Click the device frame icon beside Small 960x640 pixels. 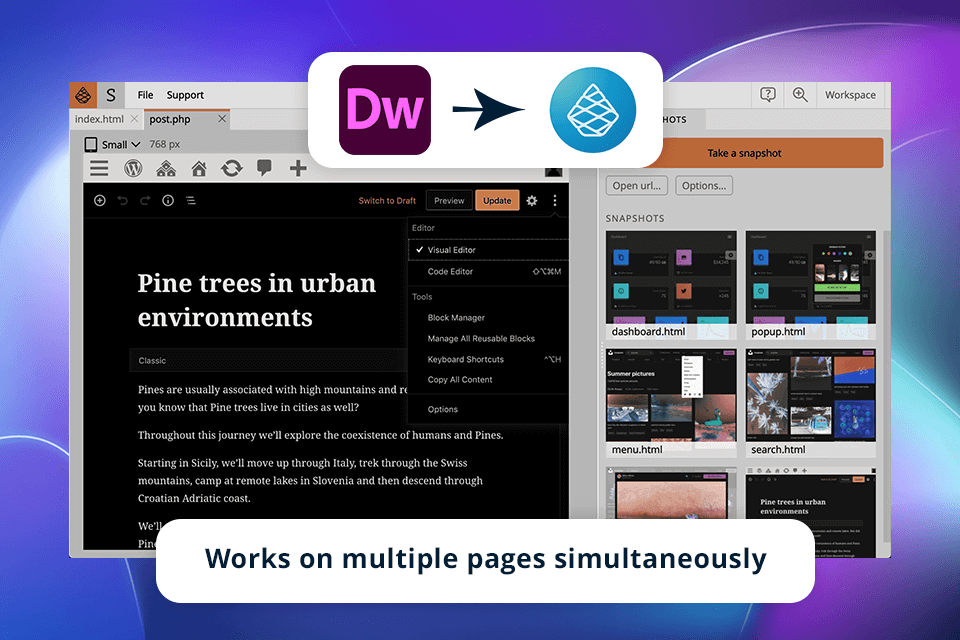tap(91, 145)
